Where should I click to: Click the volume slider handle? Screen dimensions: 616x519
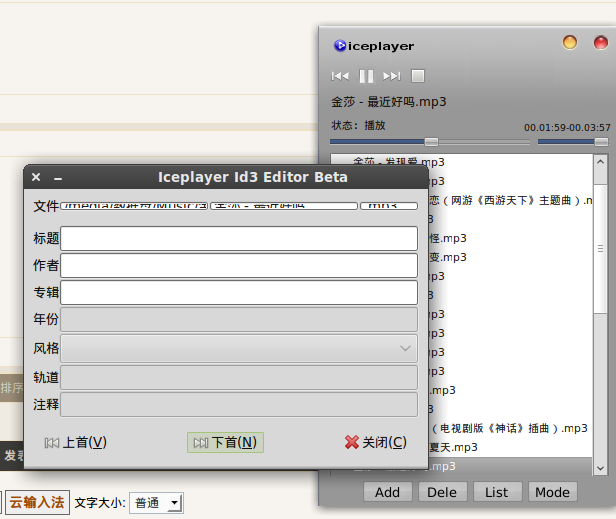pos(601,142)
